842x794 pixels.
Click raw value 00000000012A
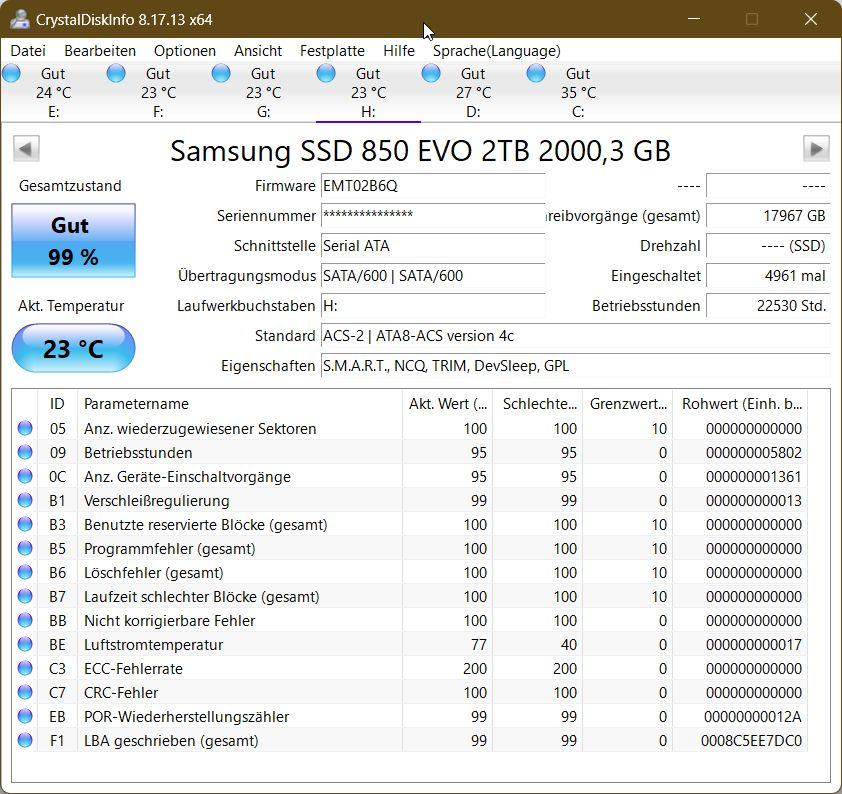point(753,717)
